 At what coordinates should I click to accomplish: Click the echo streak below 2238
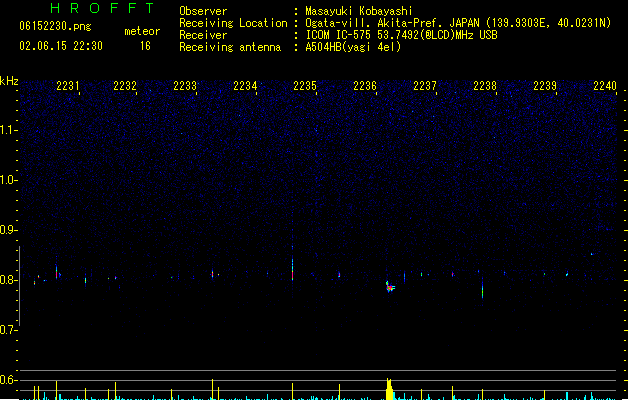coord(483,289)
